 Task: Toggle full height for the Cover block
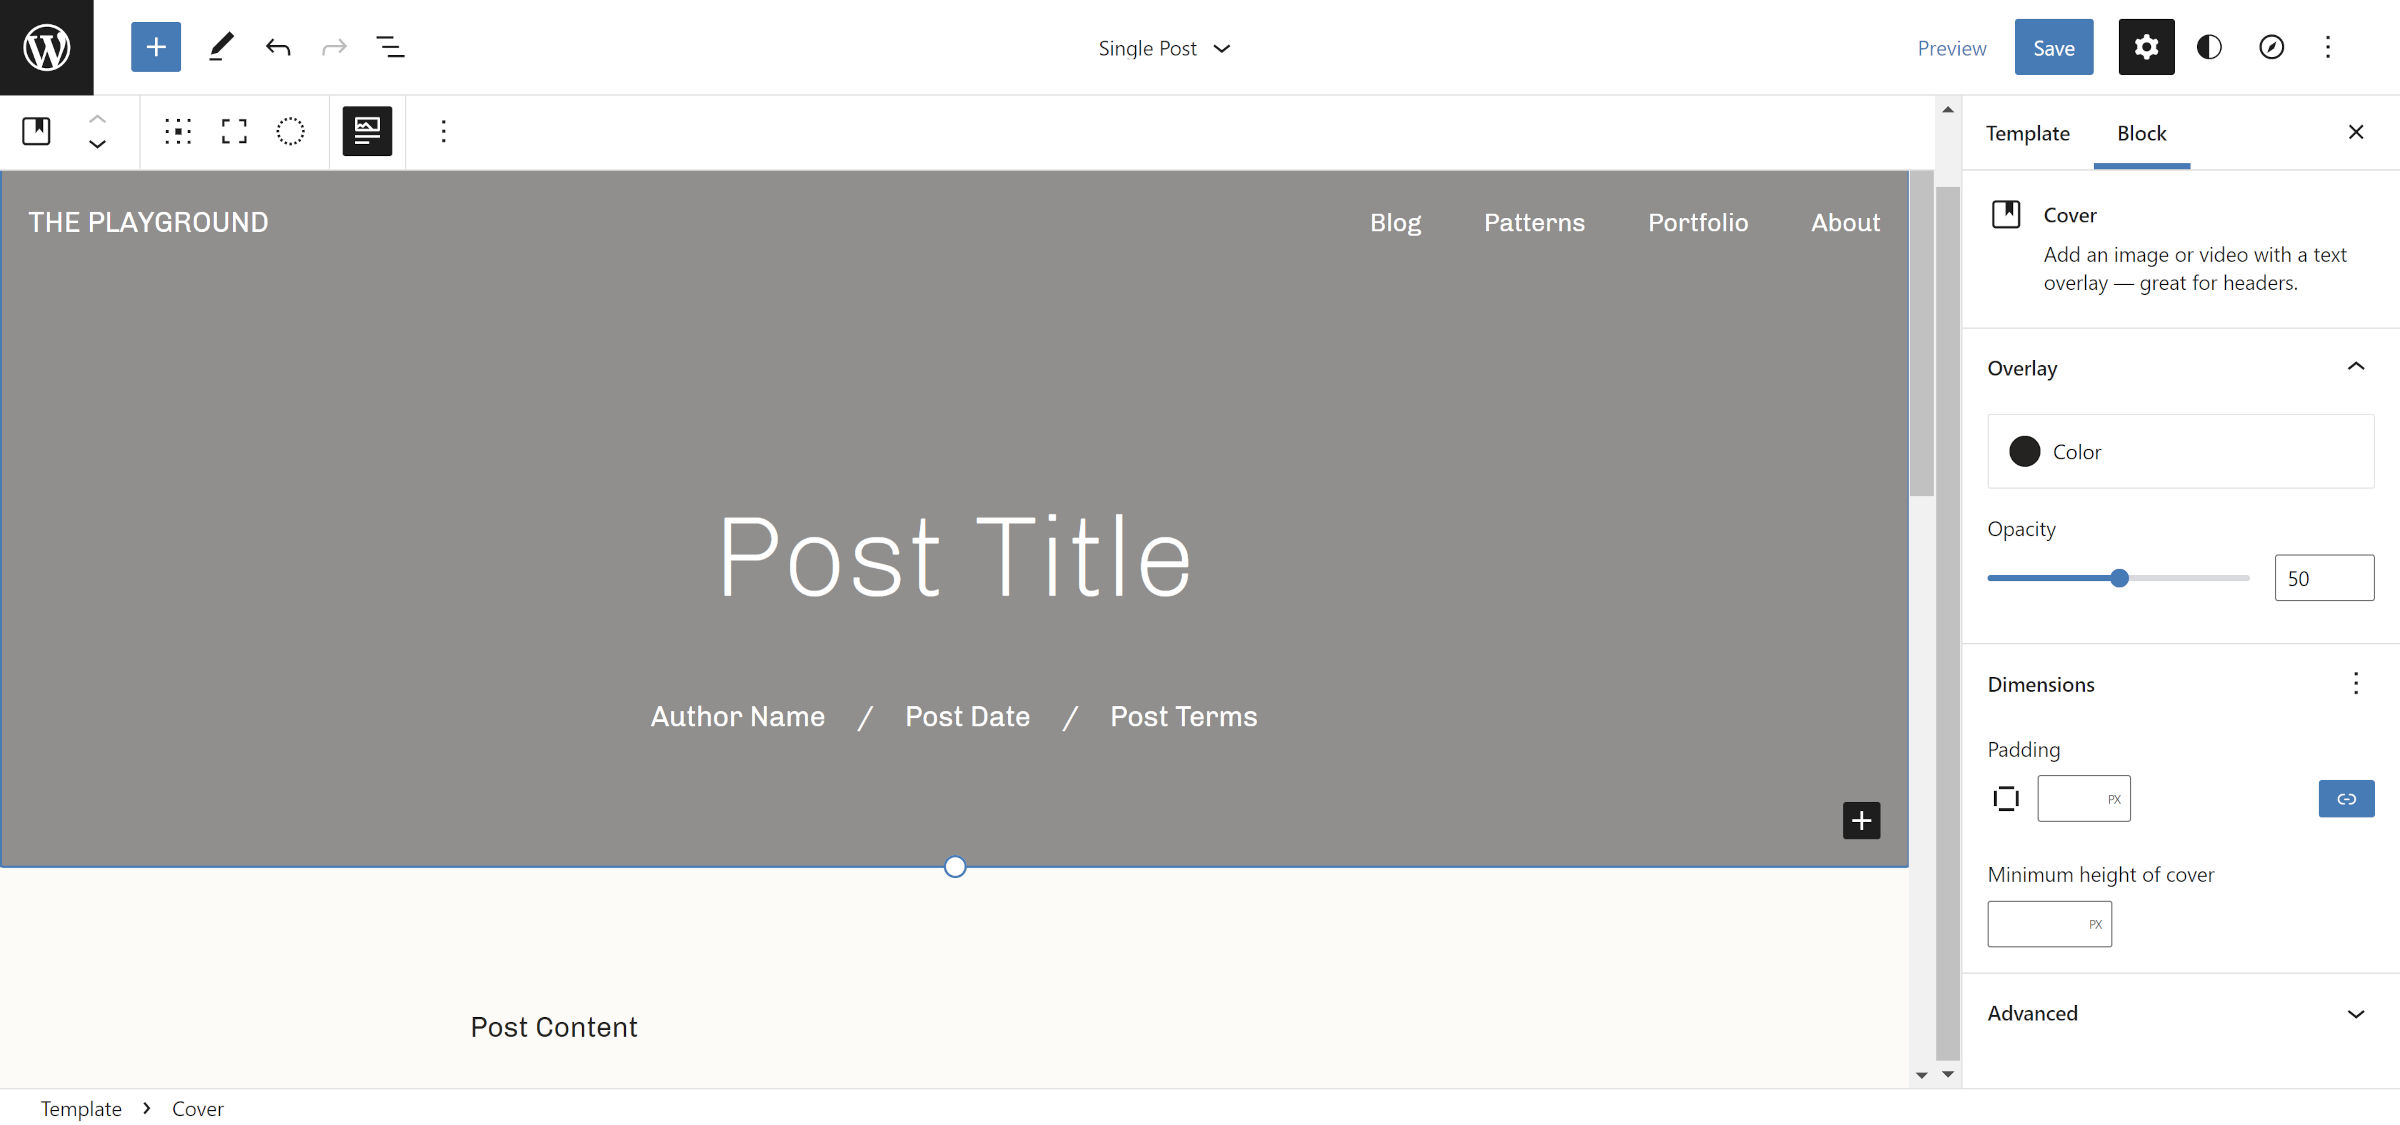pyautogui.click(x=234, y=131)
